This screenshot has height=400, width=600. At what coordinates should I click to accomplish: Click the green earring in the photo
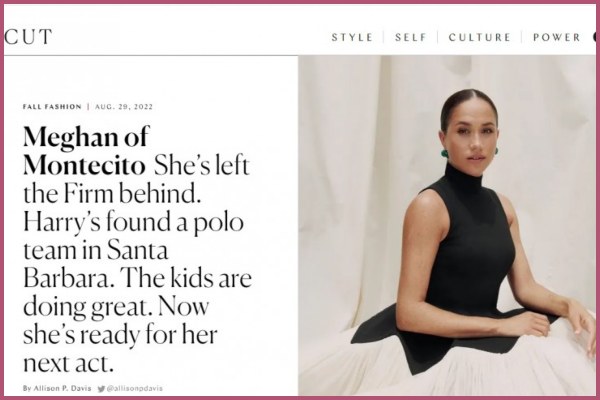point(445,153)
